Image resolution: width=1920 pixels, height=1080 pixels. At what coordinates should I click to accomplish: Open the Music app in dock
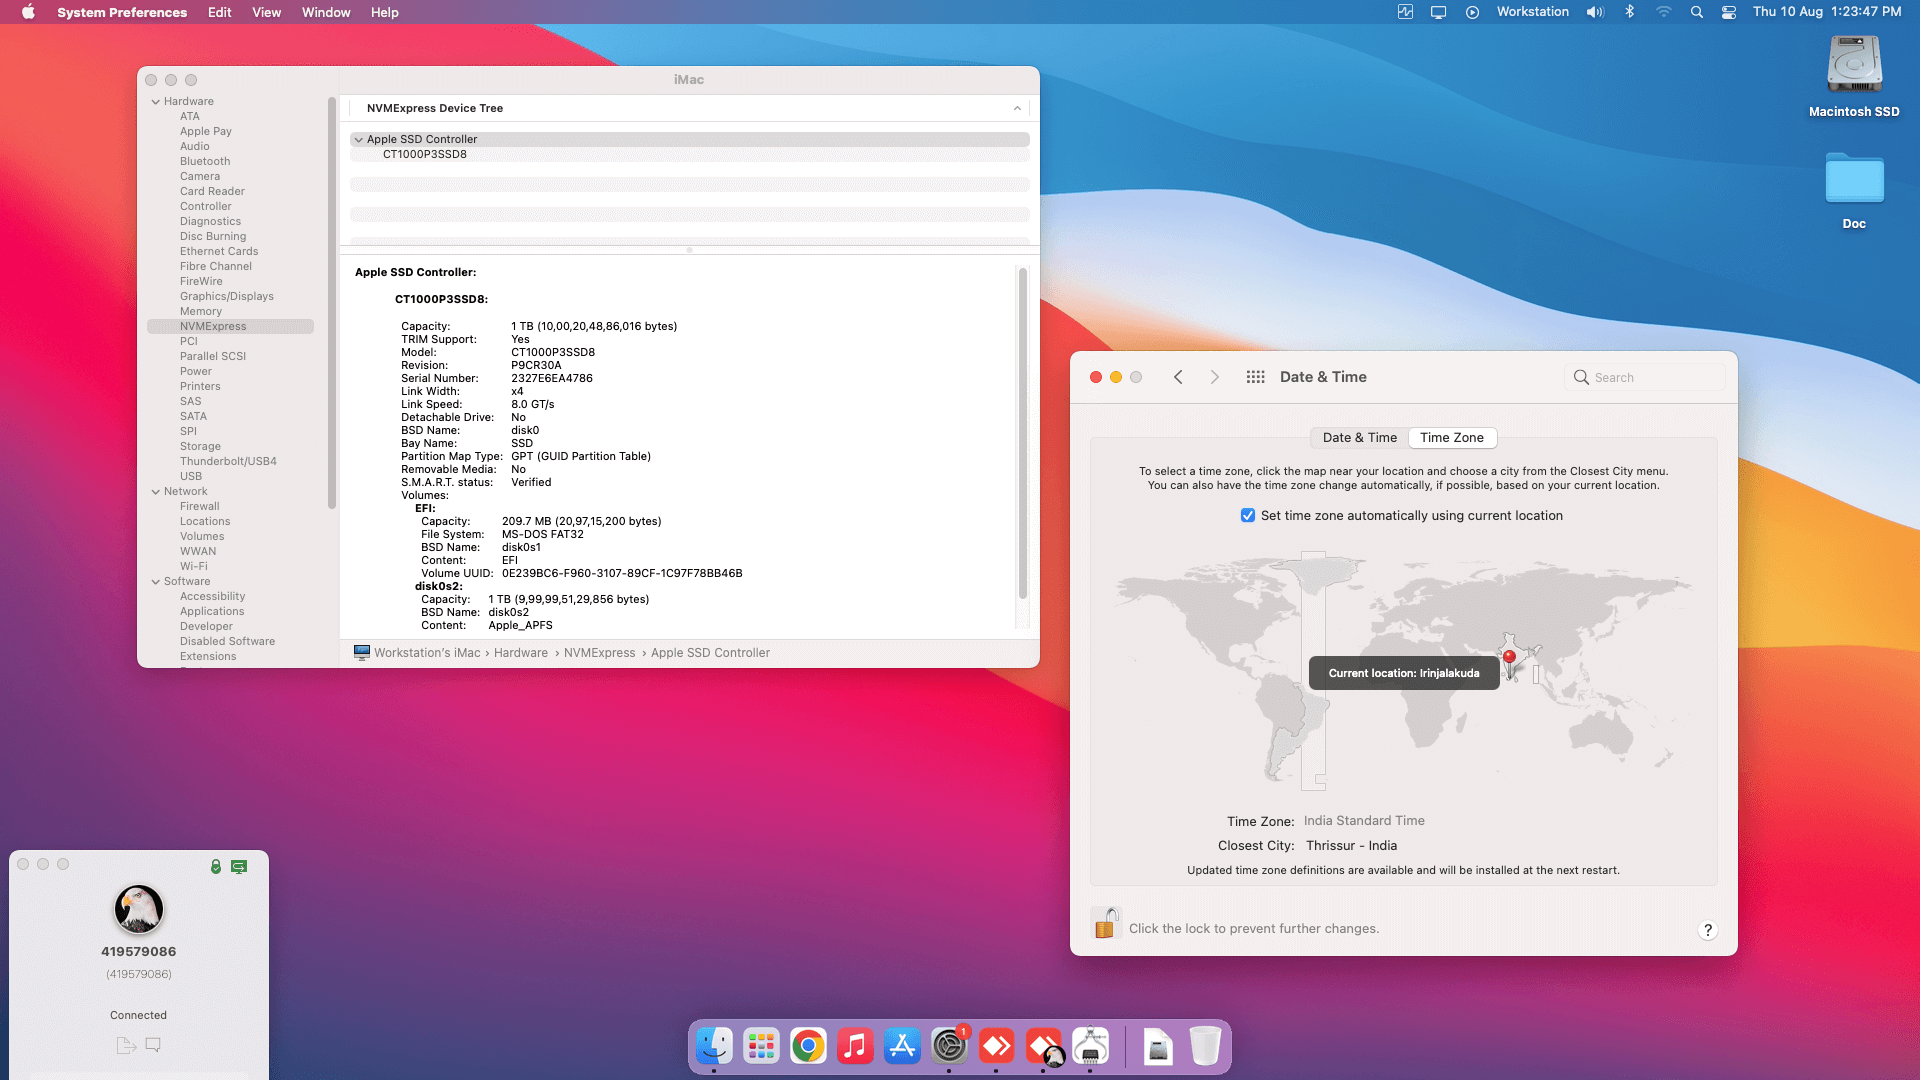pyautogui.click(x=855, y=1046)
